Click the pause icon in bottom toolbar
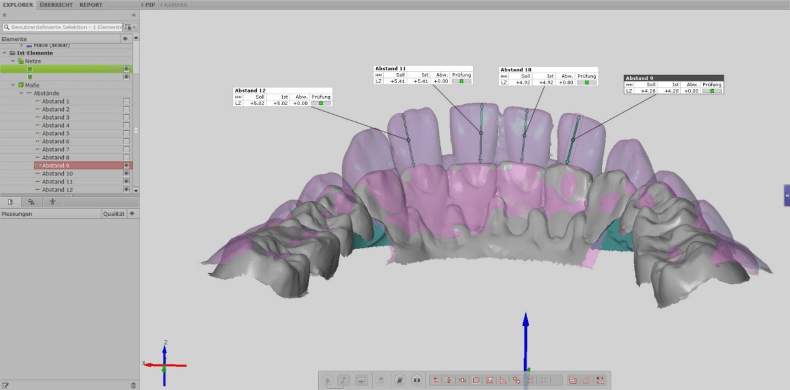 417,380
